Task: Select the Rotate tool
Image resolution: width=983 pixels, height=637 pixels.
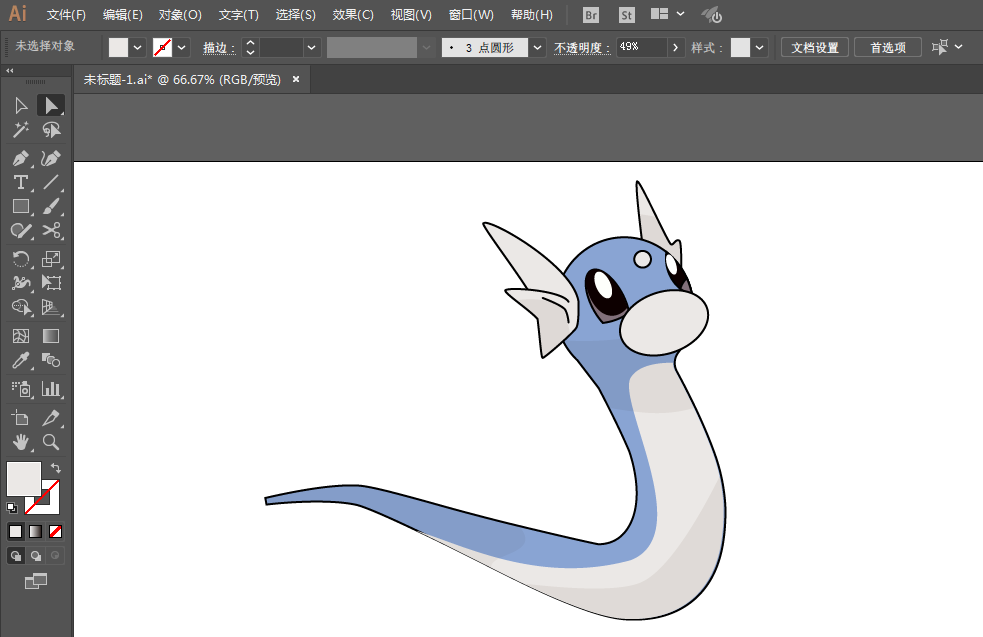Action: [x=21, y=258]
